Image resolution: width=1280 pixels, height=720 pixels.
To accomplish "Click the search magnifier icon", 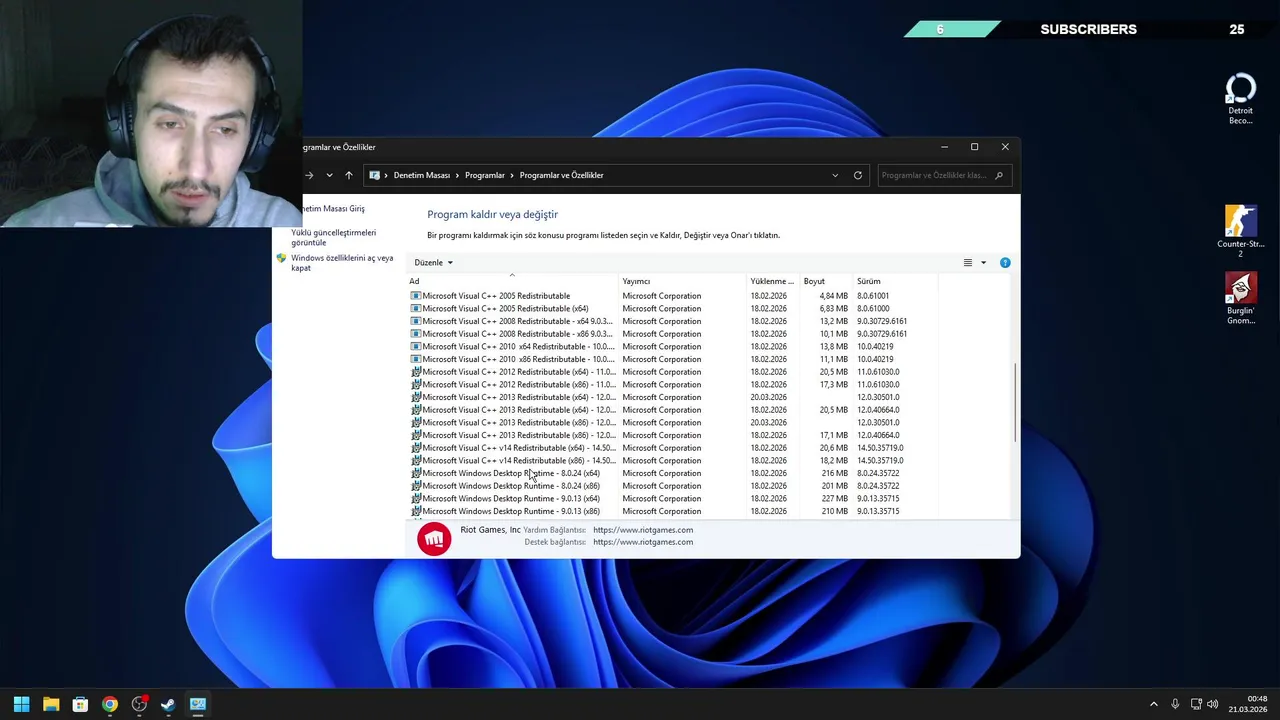I will point(998,175).
